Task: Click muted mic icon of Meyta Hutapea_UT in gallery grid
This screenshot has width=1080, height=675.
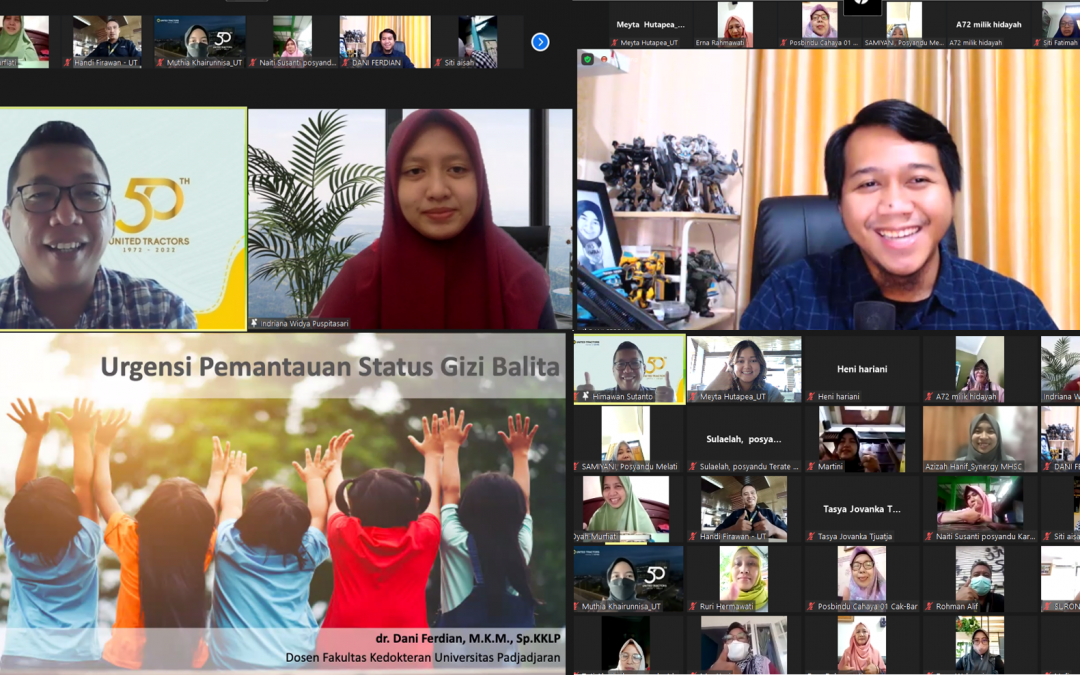Action: 694,397
